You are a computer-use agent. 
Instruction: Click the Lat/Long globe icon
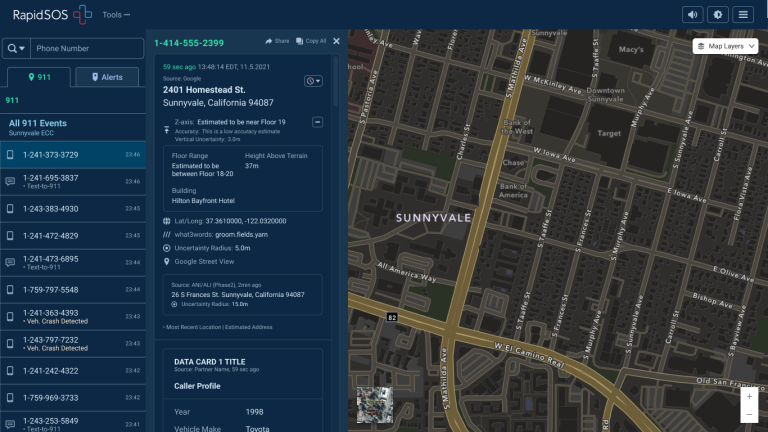(x=167, y=221)
